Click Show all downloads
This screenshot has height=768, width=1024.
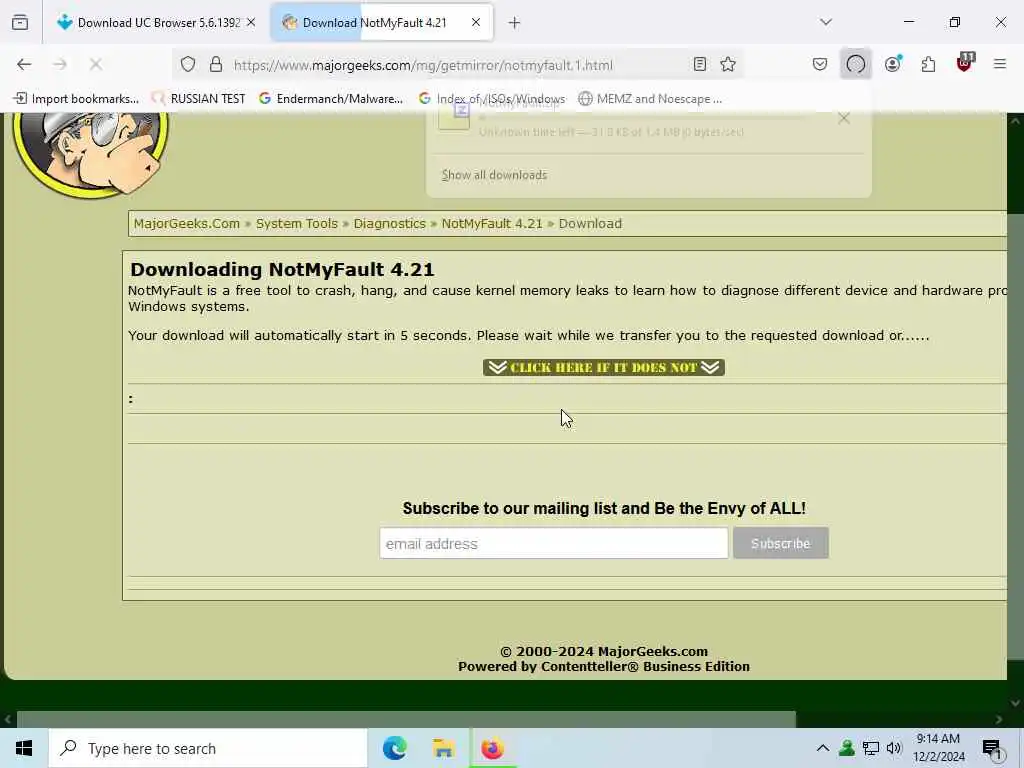(x=494, y=175)
